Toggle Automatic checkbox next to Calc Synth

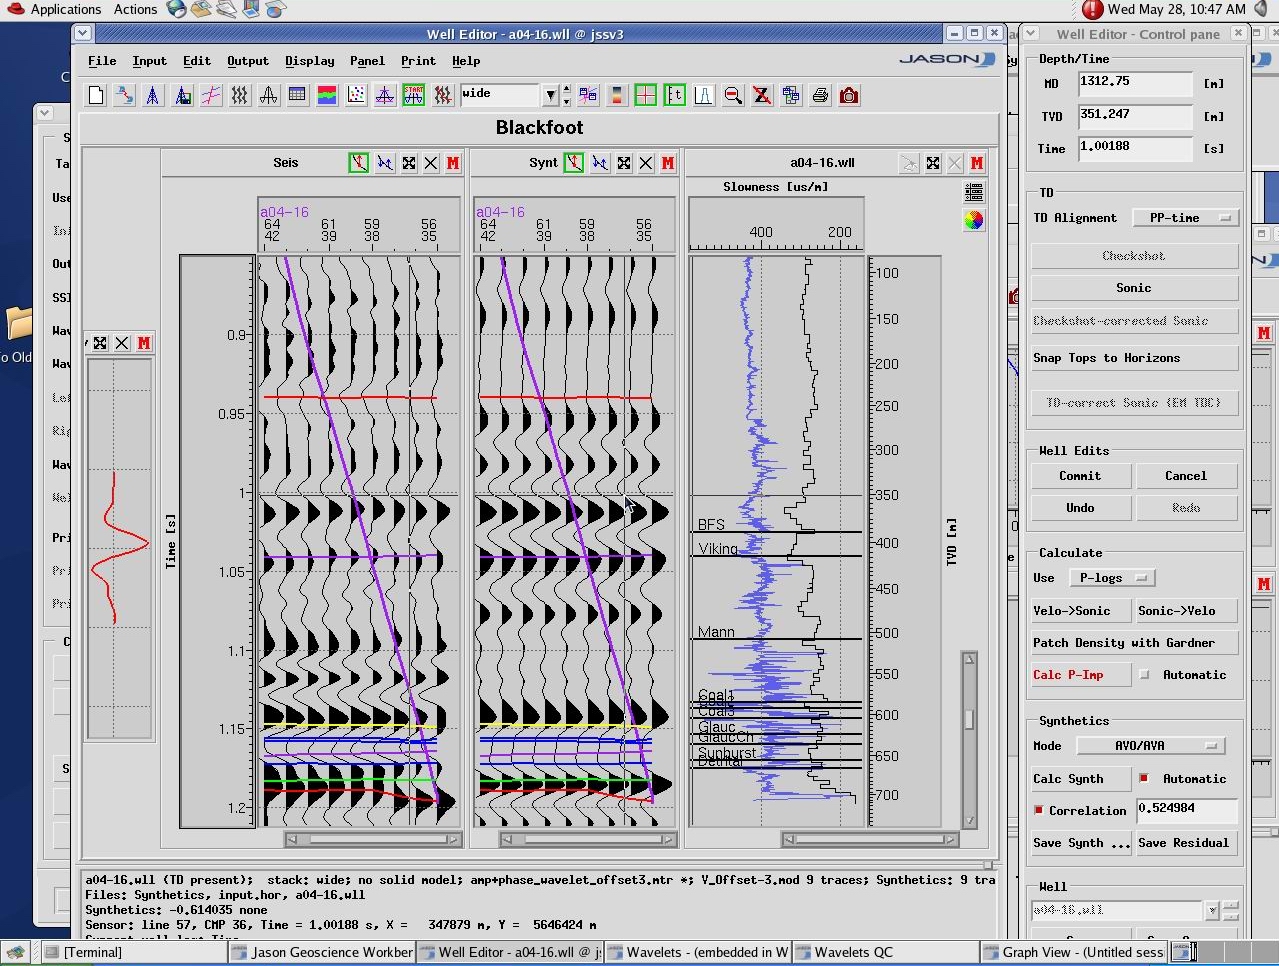coord(1144,778)
